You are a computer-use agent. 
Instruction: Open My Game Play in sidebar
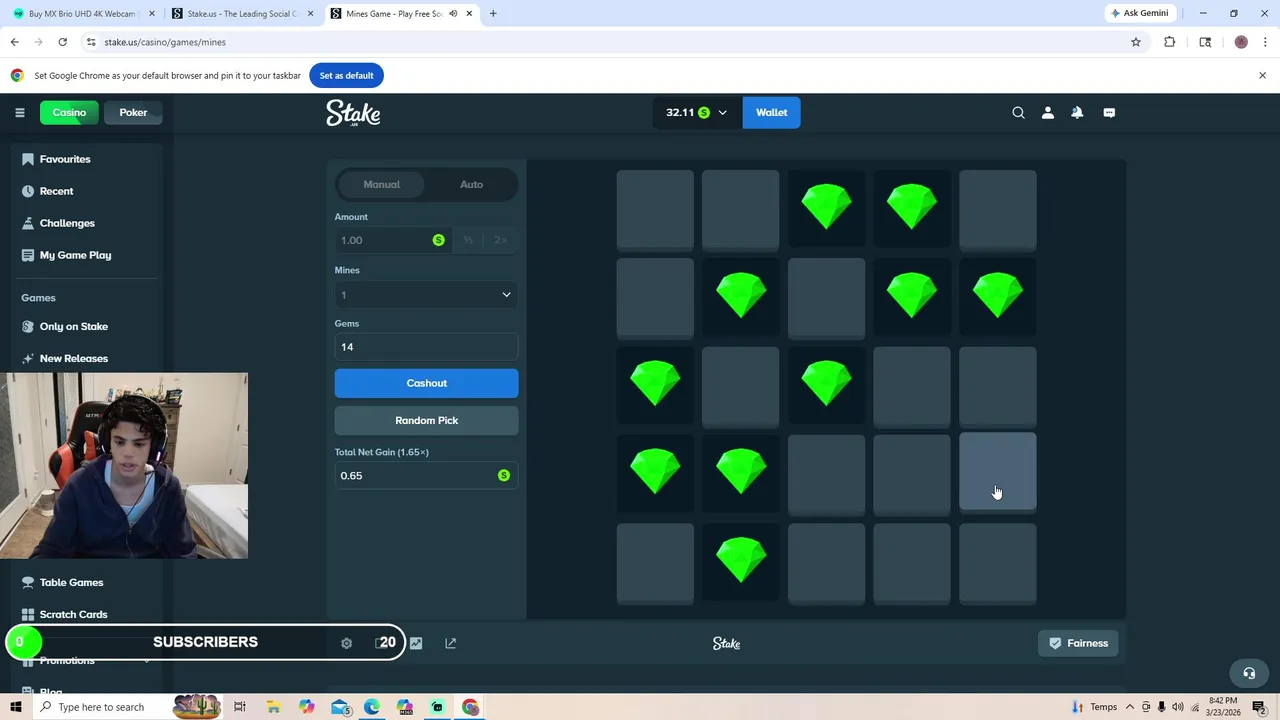click(75, 255)
